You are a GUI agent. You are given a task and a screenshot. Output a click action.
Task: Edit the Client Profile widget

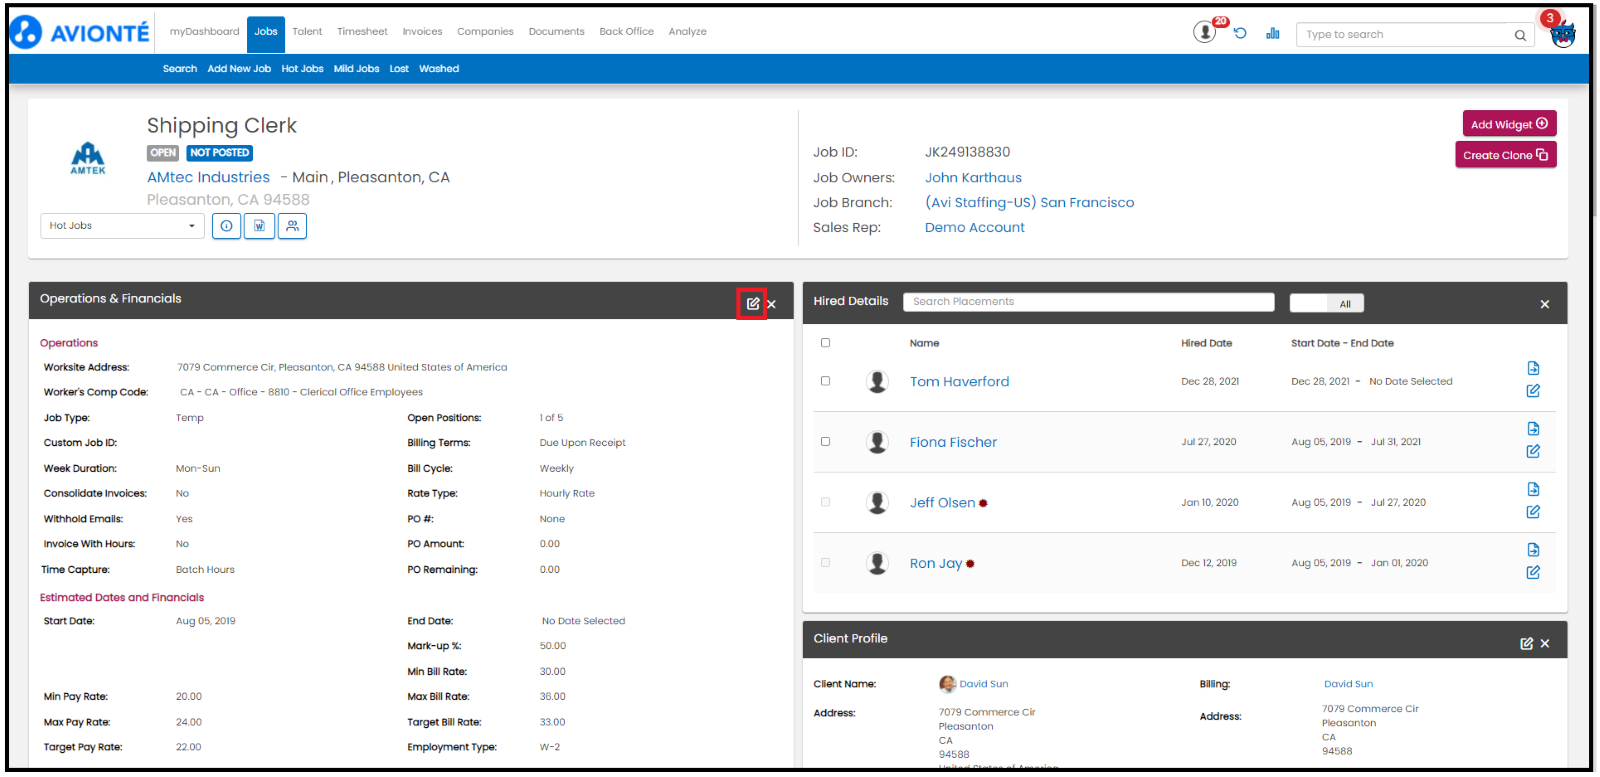1526,644
